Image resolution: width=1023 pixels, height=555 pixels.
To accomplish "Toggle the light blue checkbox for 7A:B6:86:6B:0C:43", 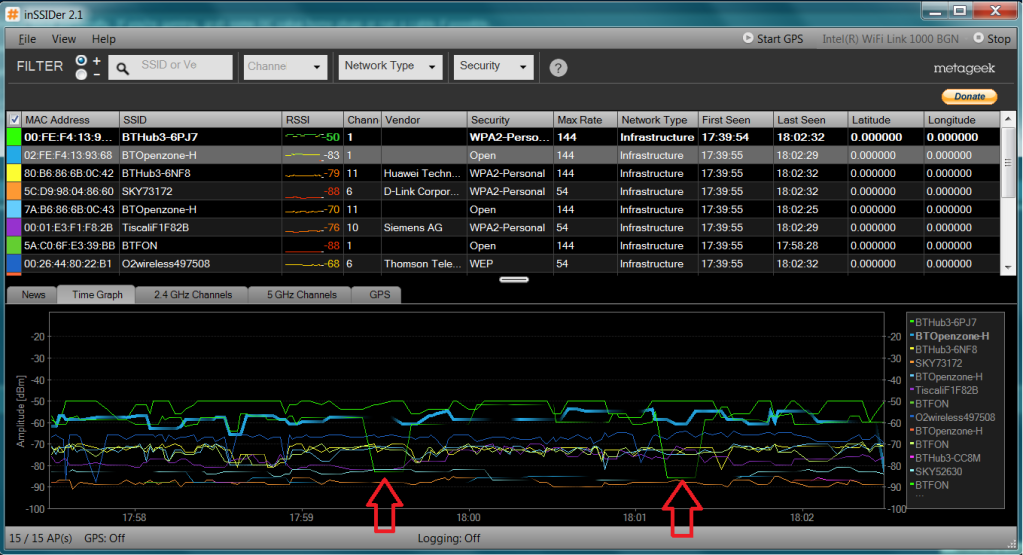I will 14,209.
